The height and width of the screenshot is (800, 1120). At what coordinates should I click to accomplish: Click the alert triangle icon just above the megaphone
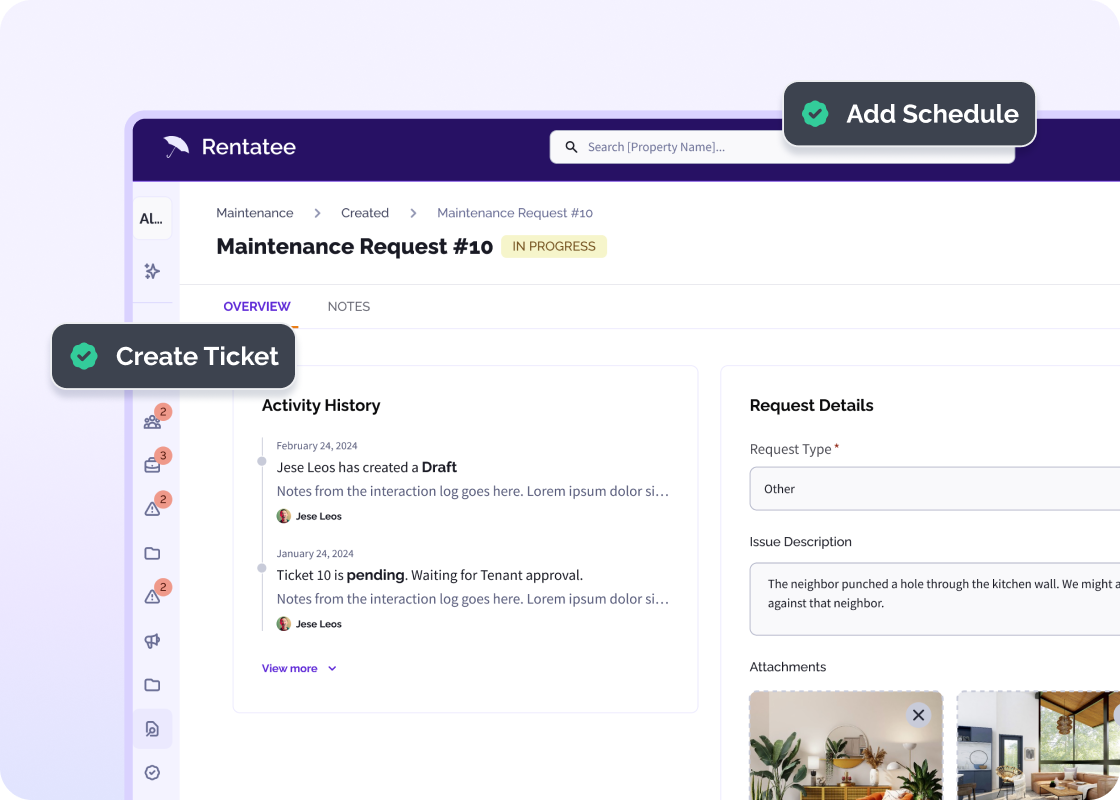pos(152,596)
